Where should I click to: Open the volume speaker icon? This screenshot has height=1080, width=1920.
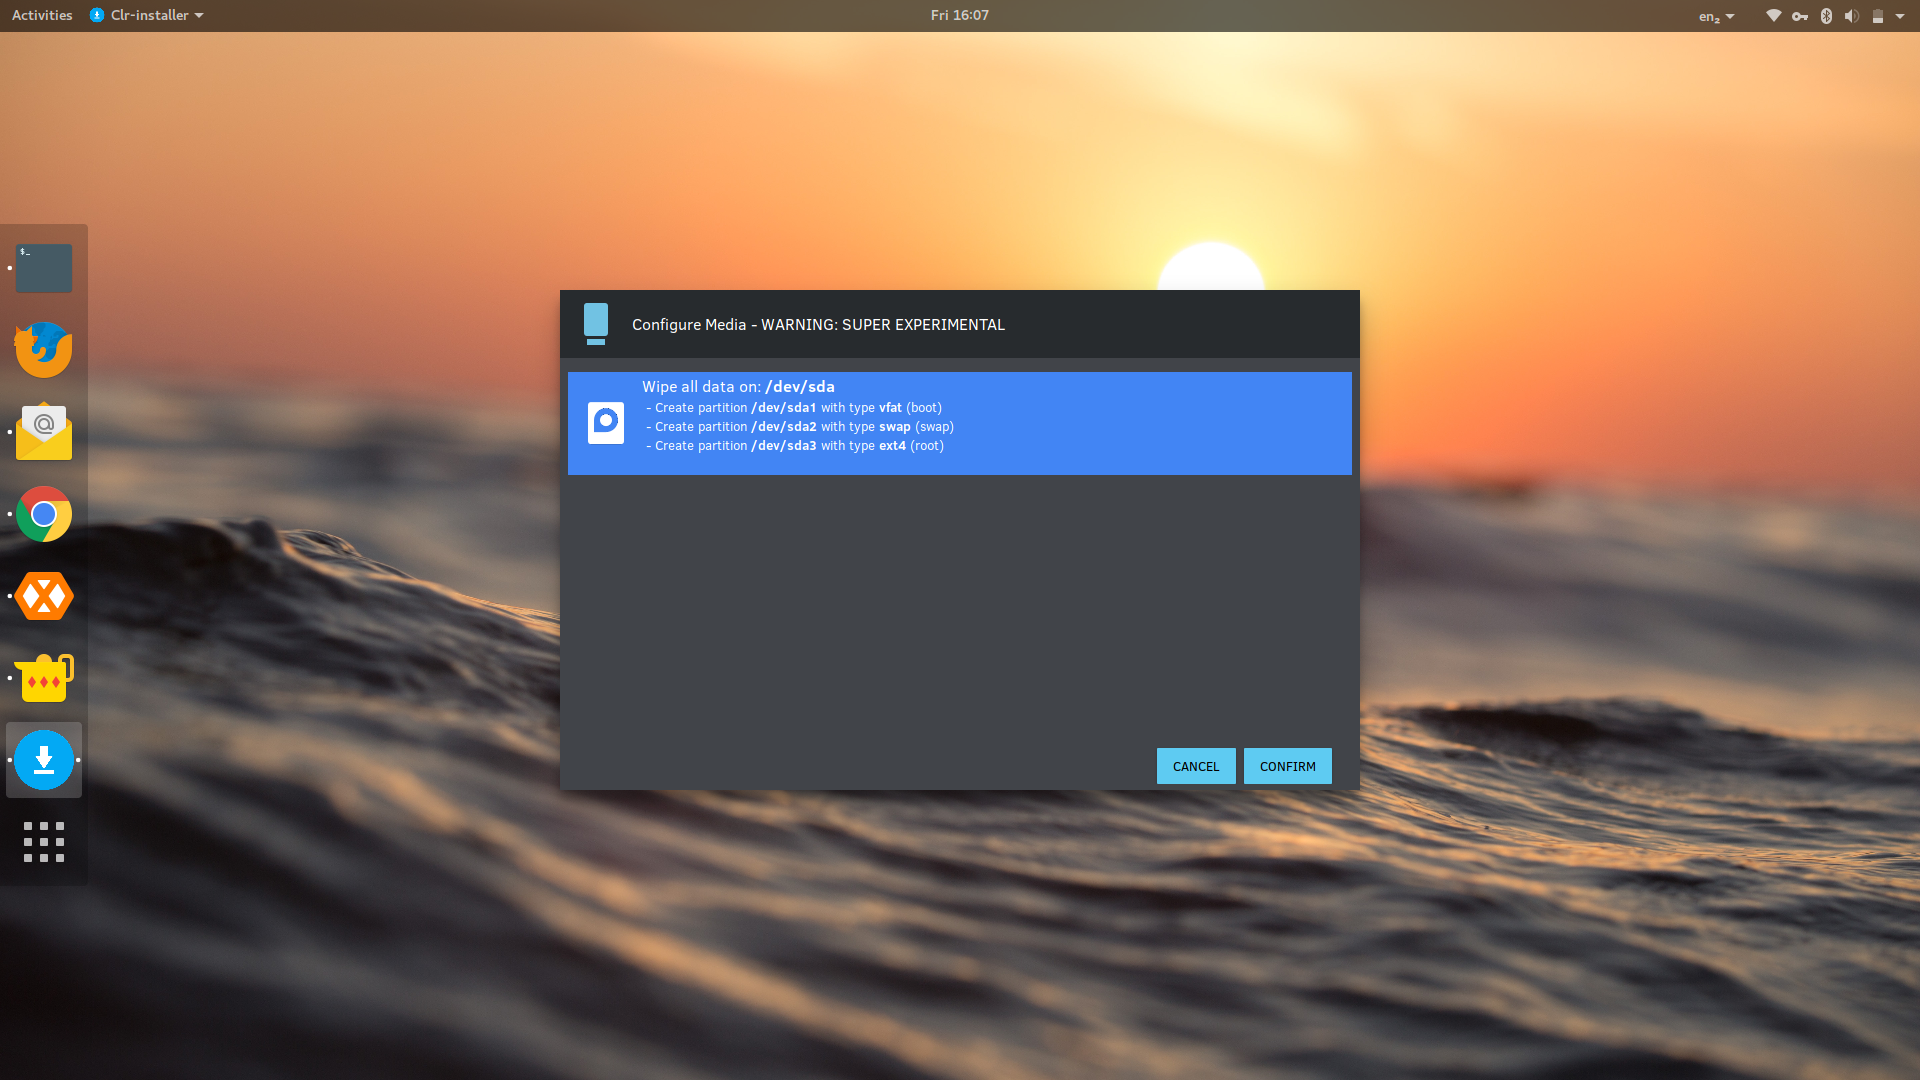coord(1852,15)
